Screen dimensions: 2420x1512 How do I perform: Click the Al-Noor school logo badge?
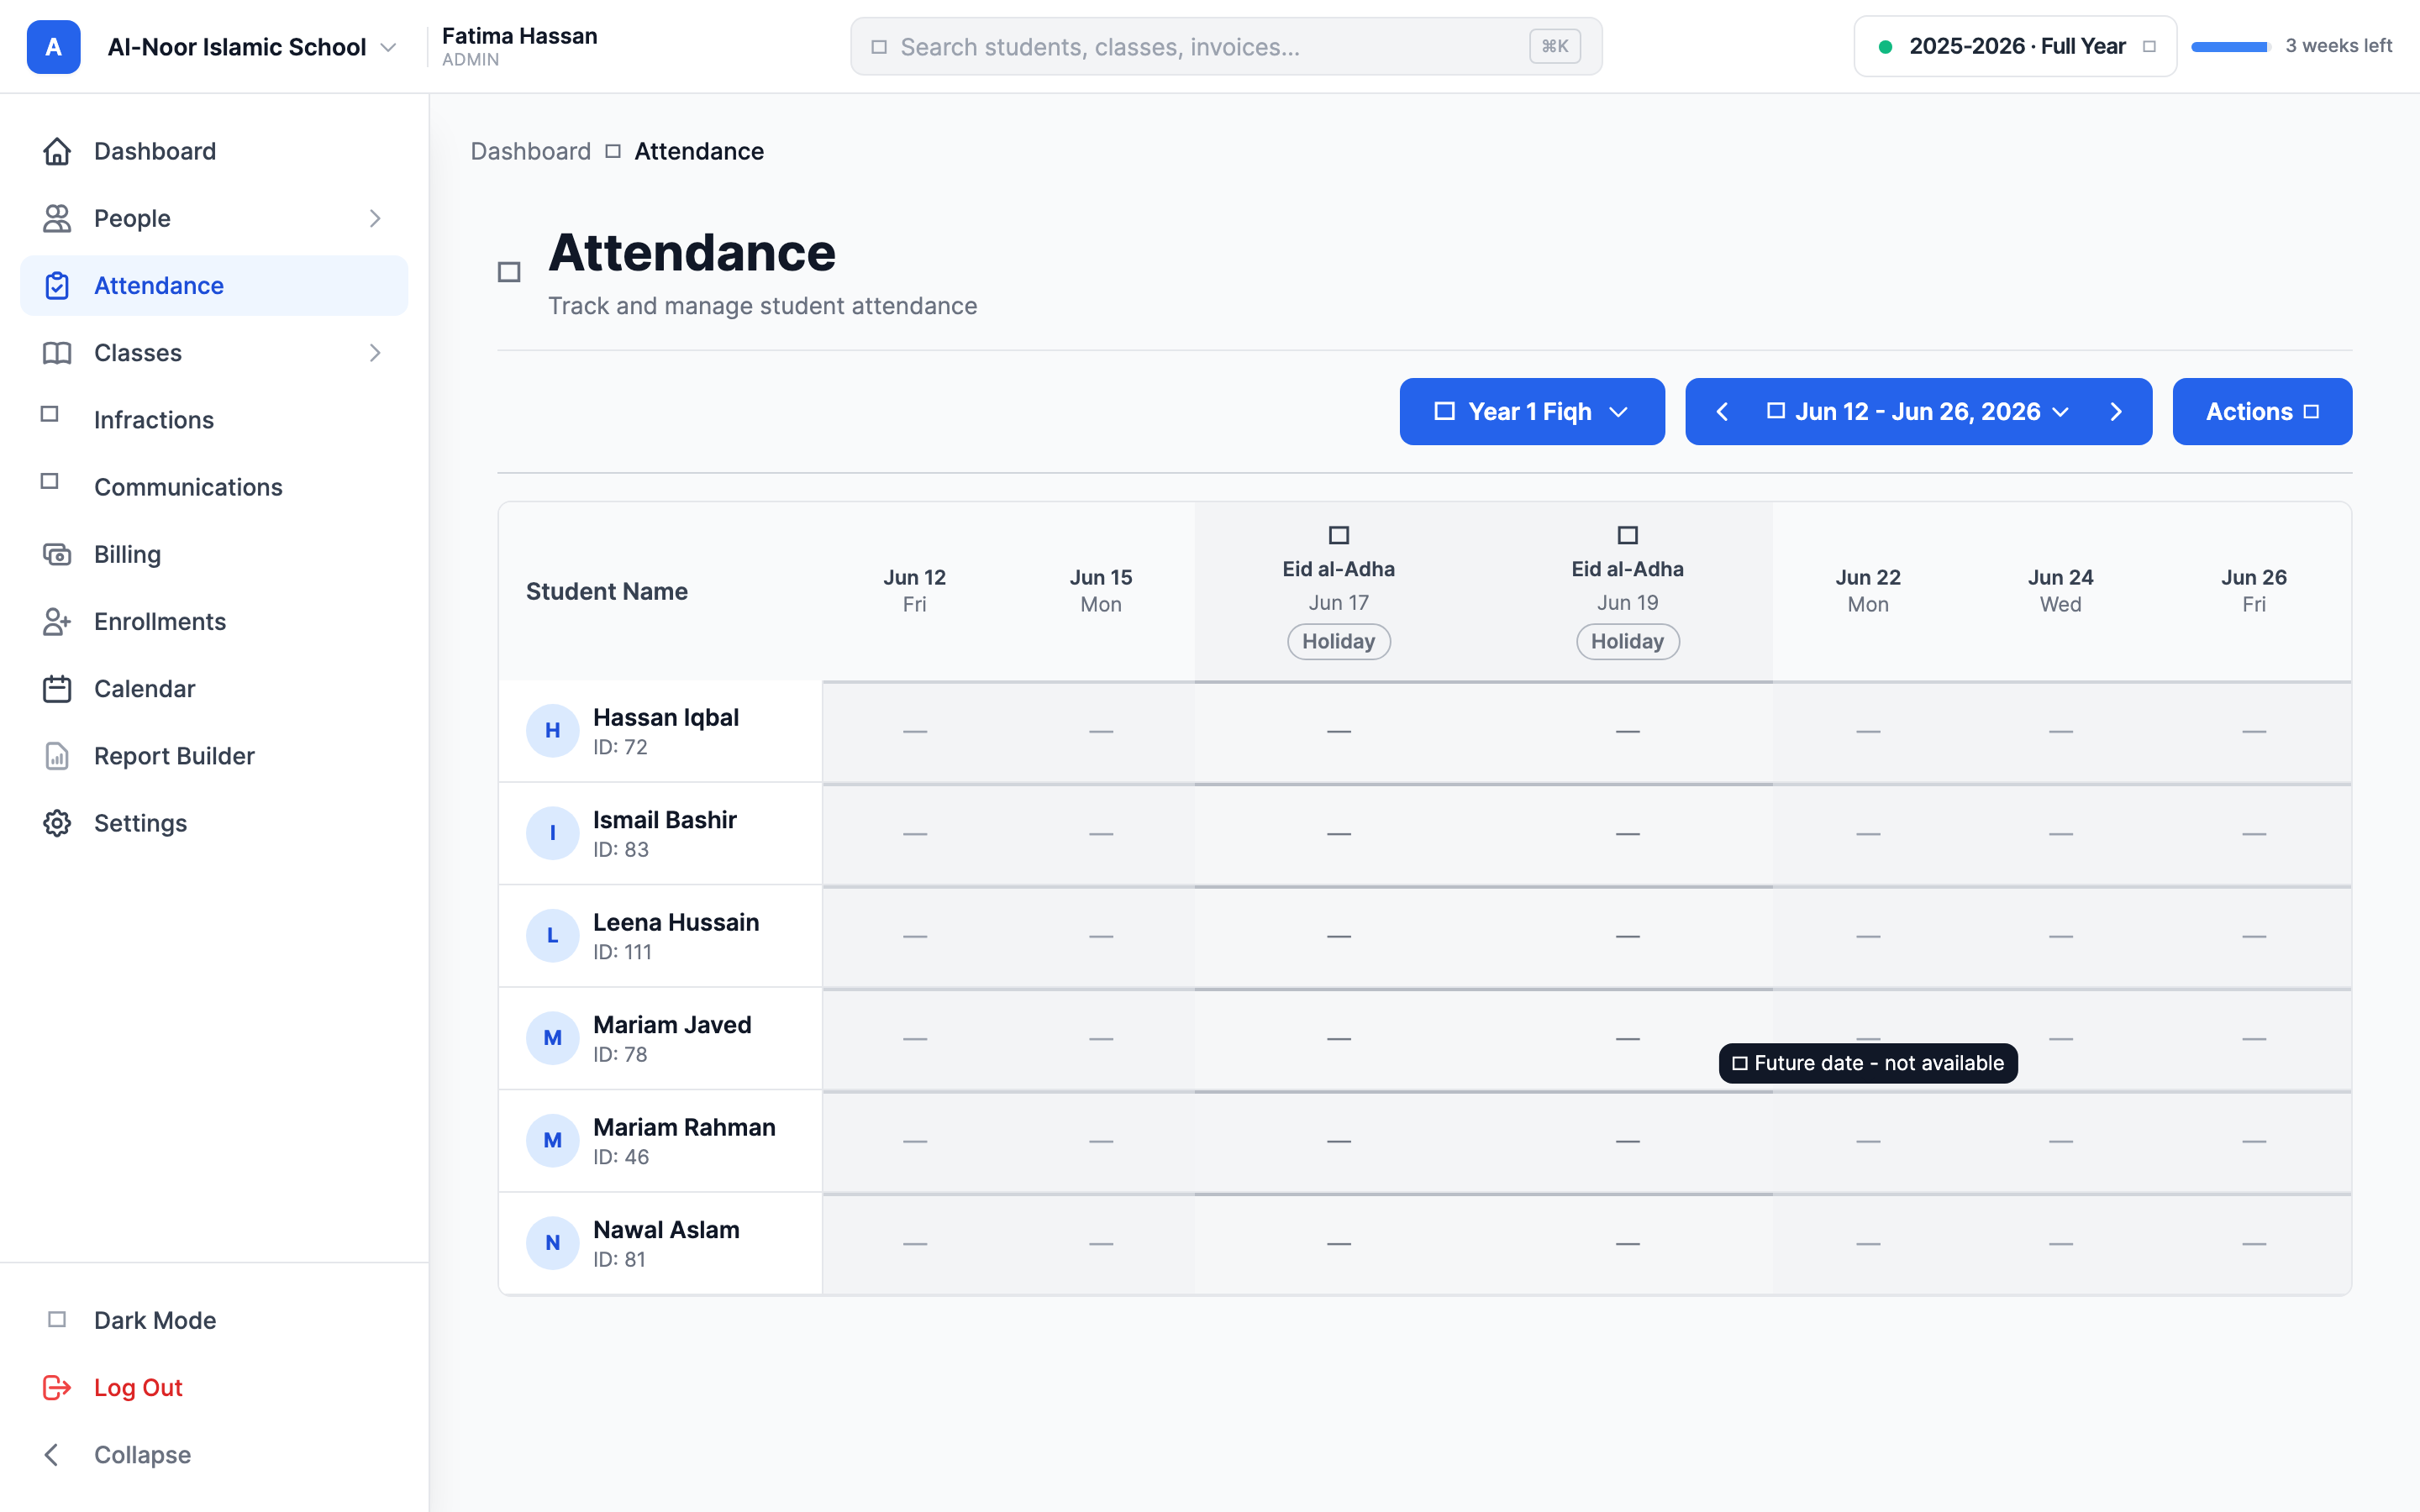[x=53, y=47]
